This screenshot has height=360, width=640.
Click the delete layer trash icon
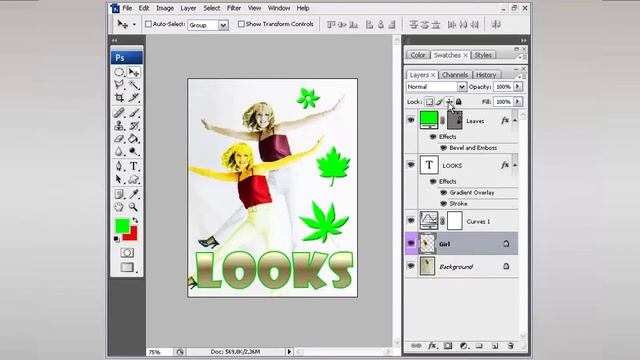click(x=510, y=346)
